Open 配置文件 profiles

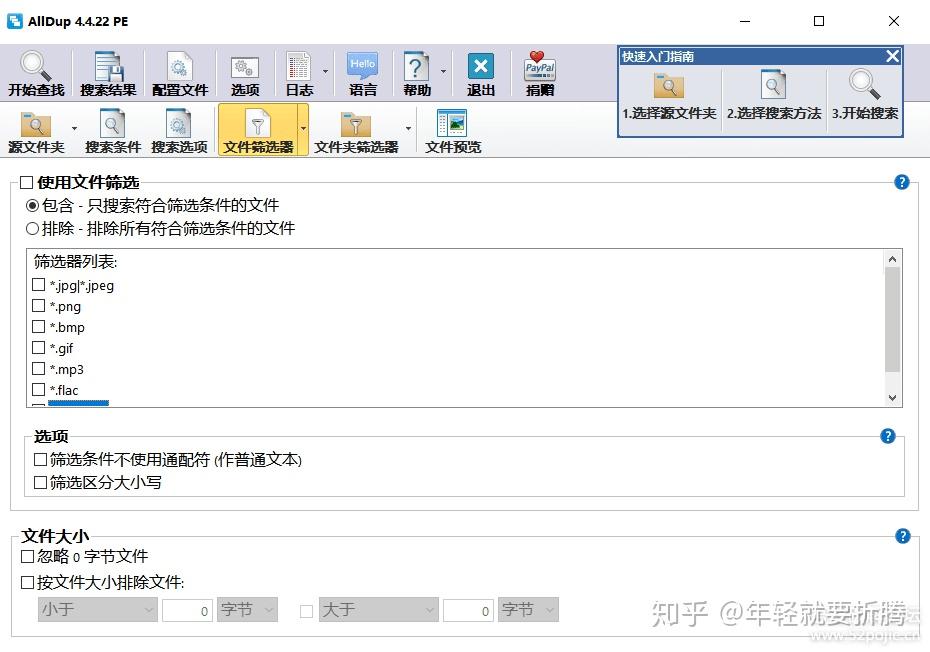point(180,74)
